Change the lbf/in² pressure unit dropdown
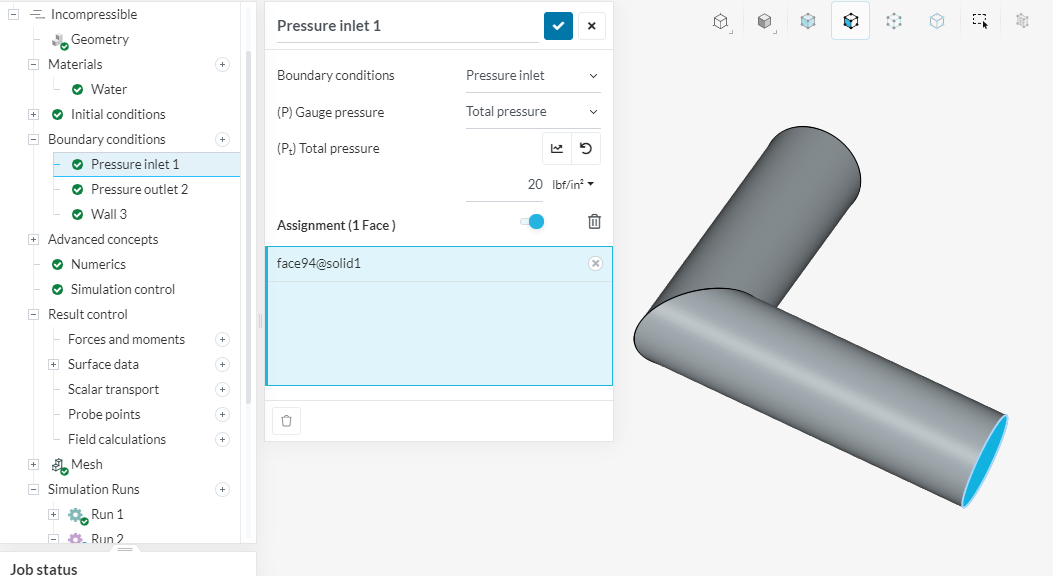 pyautogui.click(x=573, y=184)
